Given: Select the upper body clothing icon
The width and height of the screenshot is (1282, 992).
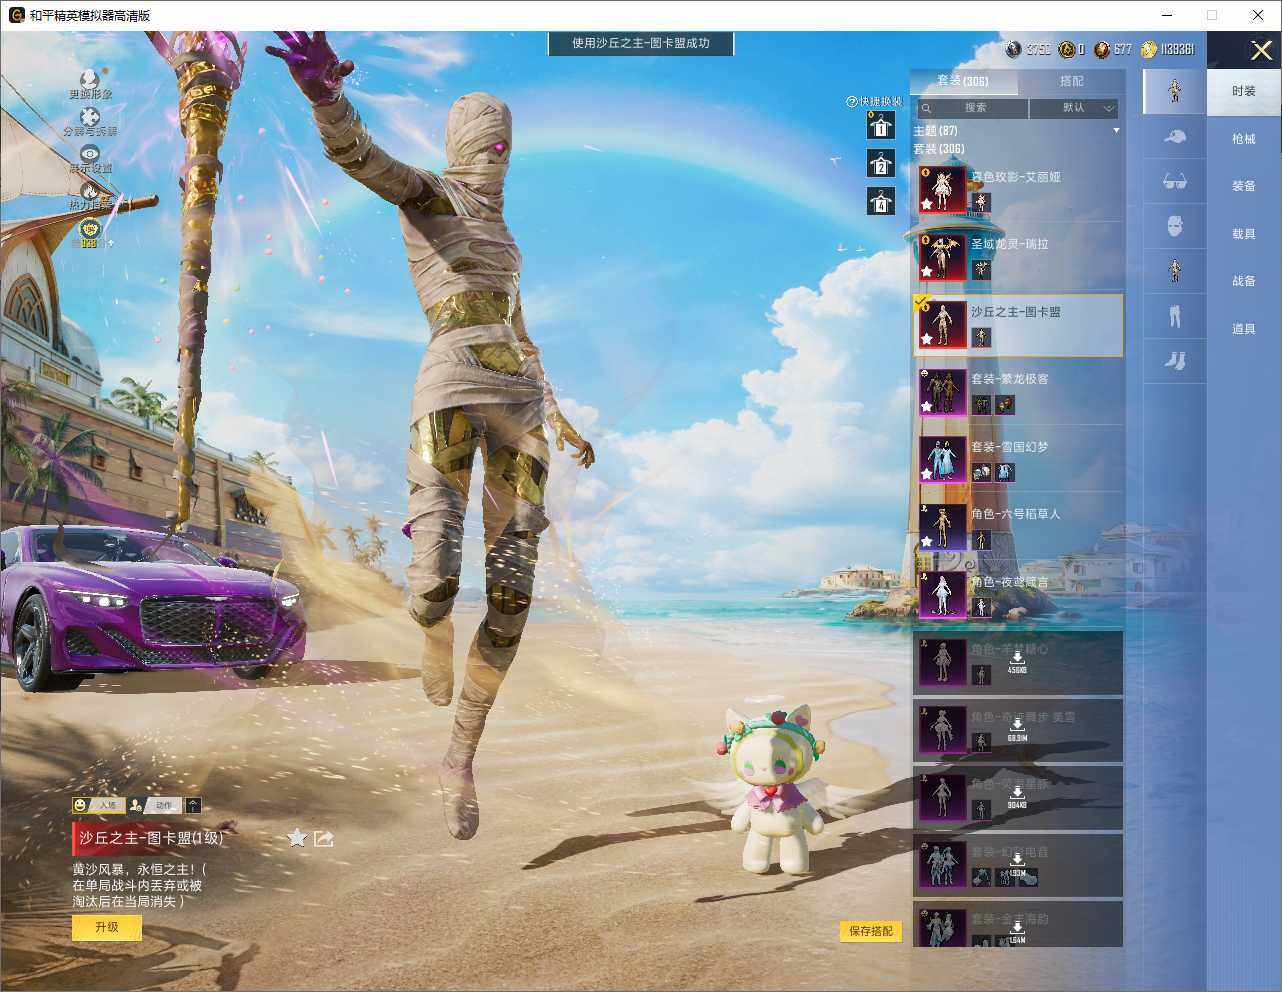Looking at the screenshot, I should point(1175,270).
